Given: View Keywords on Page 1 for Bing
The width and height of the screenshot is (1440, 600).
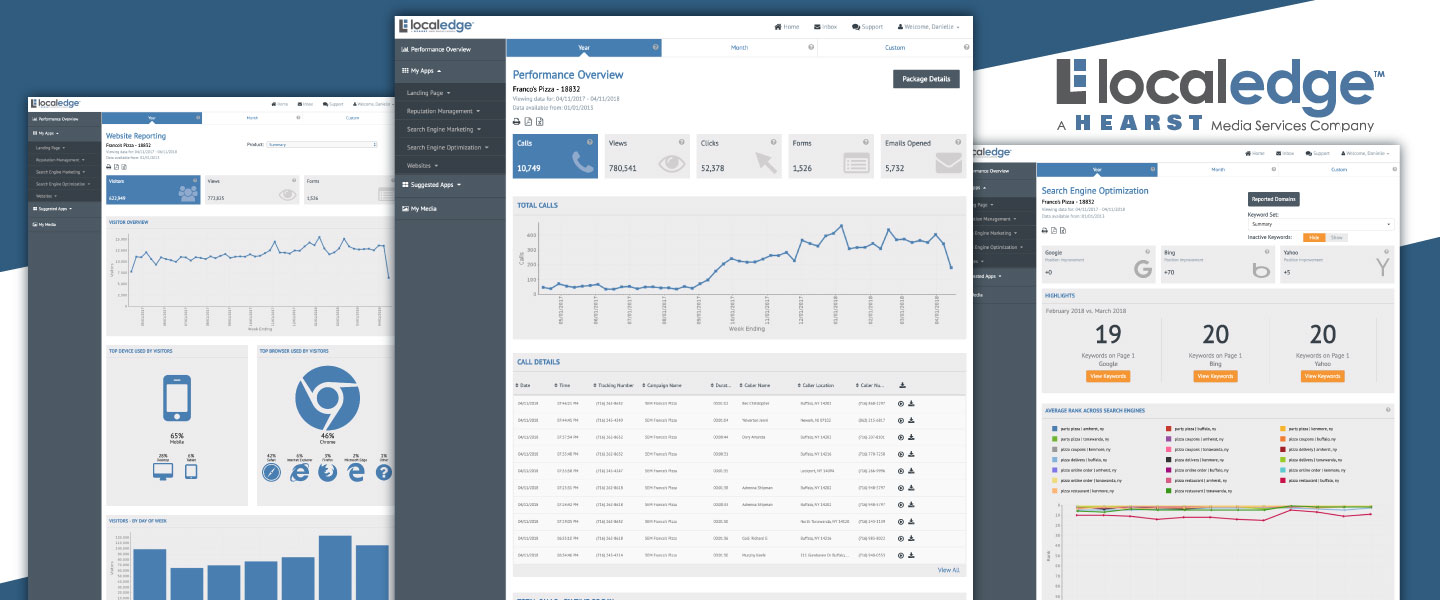Looking at the screenshot, I should (1215, 376).
